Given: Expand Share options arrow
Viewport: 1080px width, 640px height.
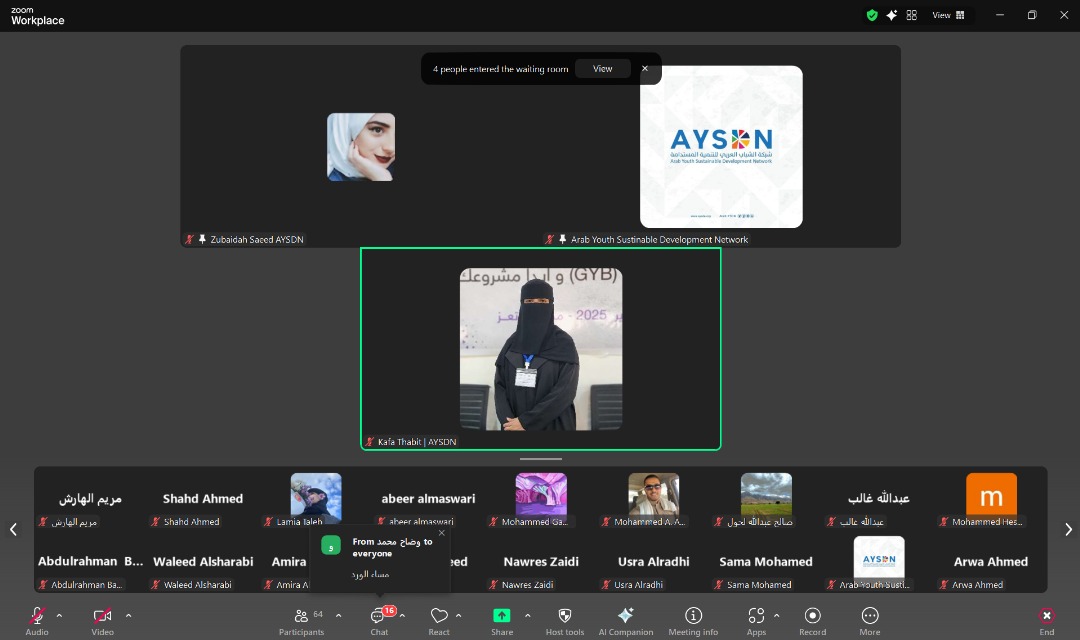Looking at the screenshot, I should point(527,615).
